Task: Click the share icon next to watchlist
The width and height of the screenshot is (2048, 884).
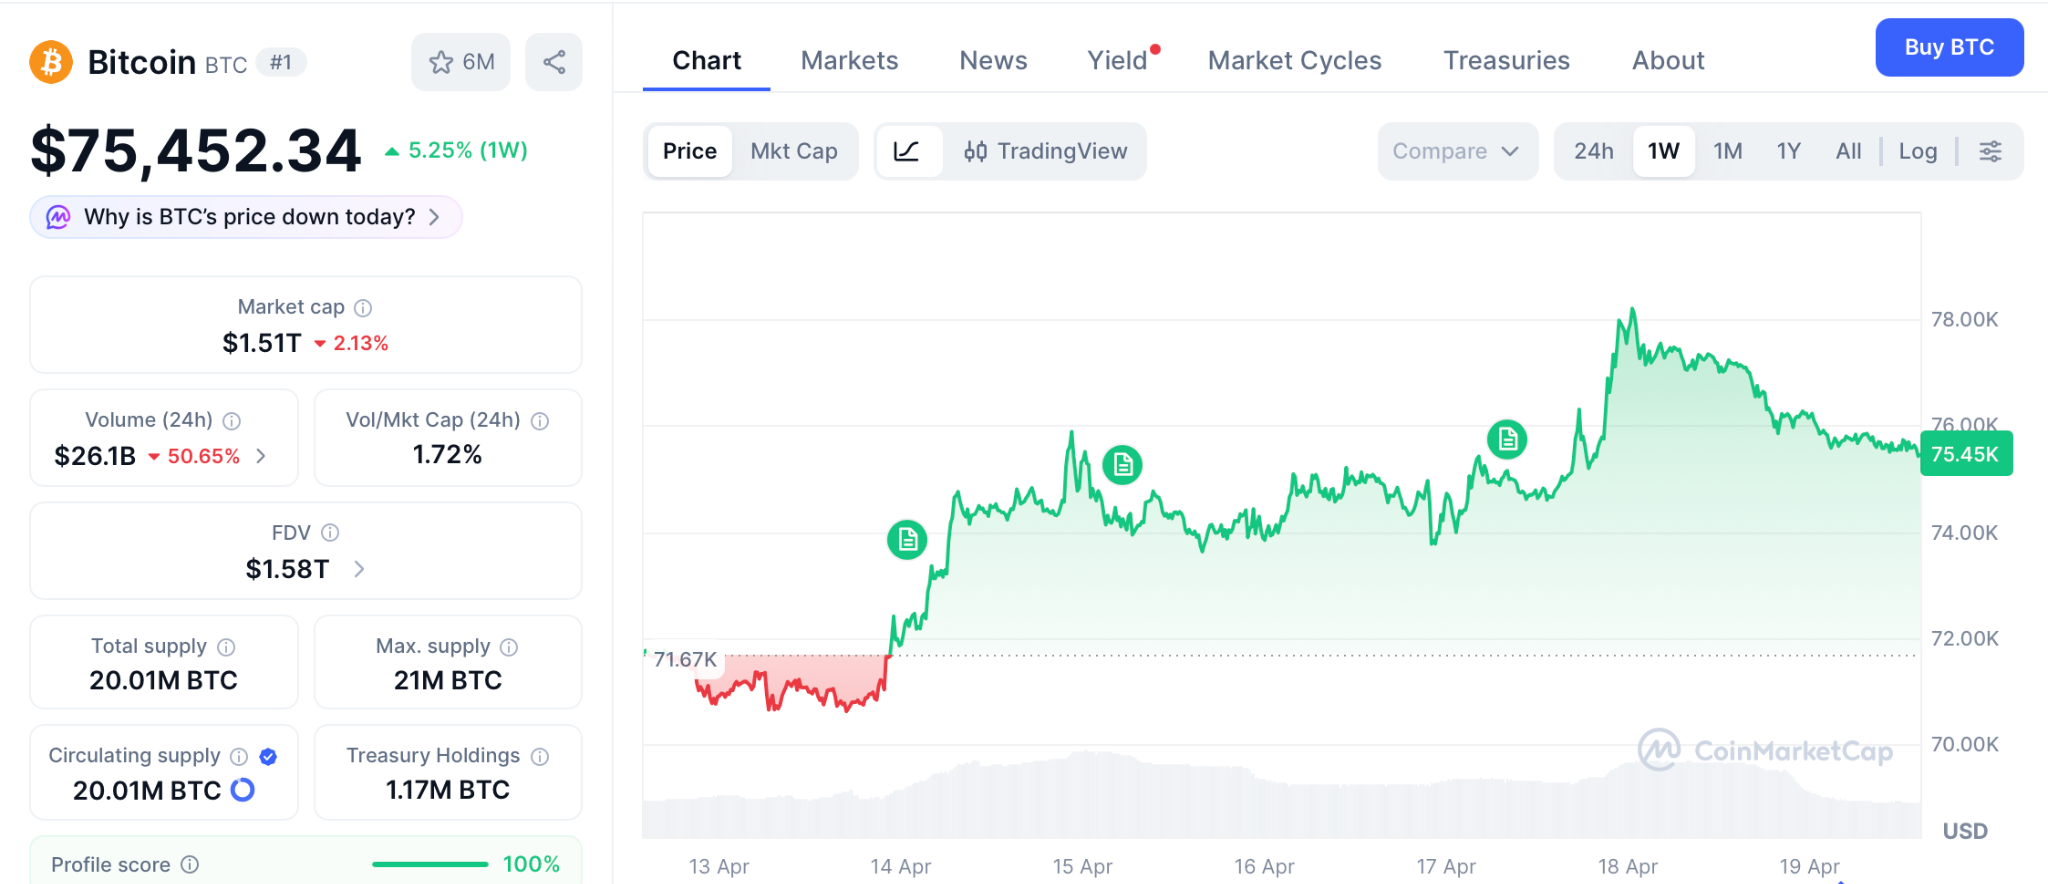Action: tap(554, 62)
